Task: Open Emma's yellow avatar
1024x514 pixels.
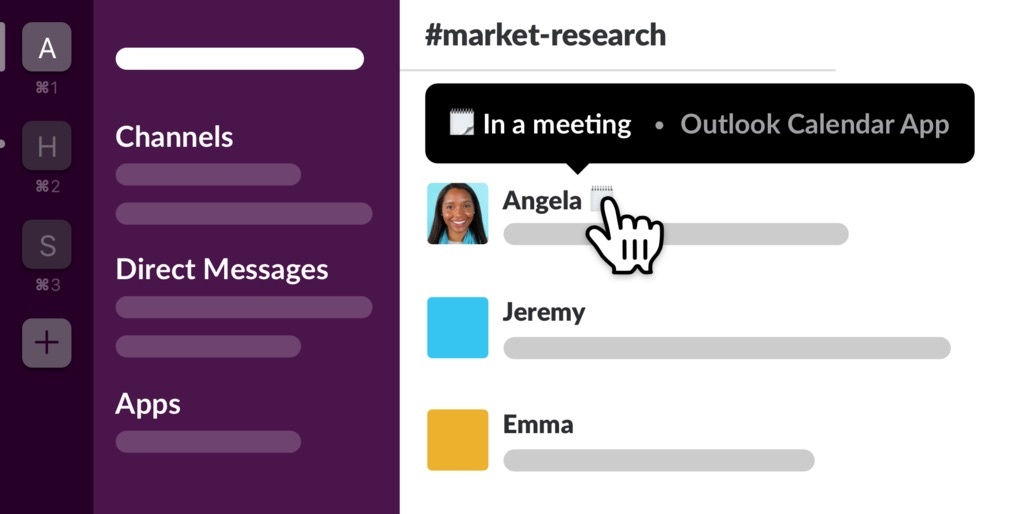Action: pyautogui.click(x=457, y=440)
